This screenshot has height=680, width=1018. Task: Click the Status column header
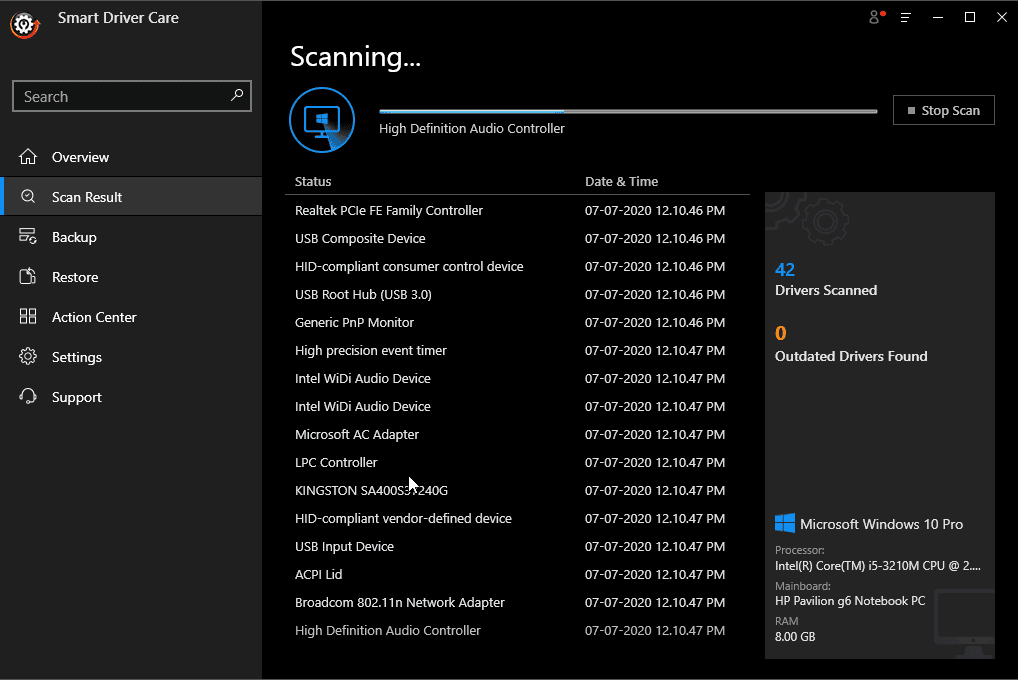pos(313,181)
